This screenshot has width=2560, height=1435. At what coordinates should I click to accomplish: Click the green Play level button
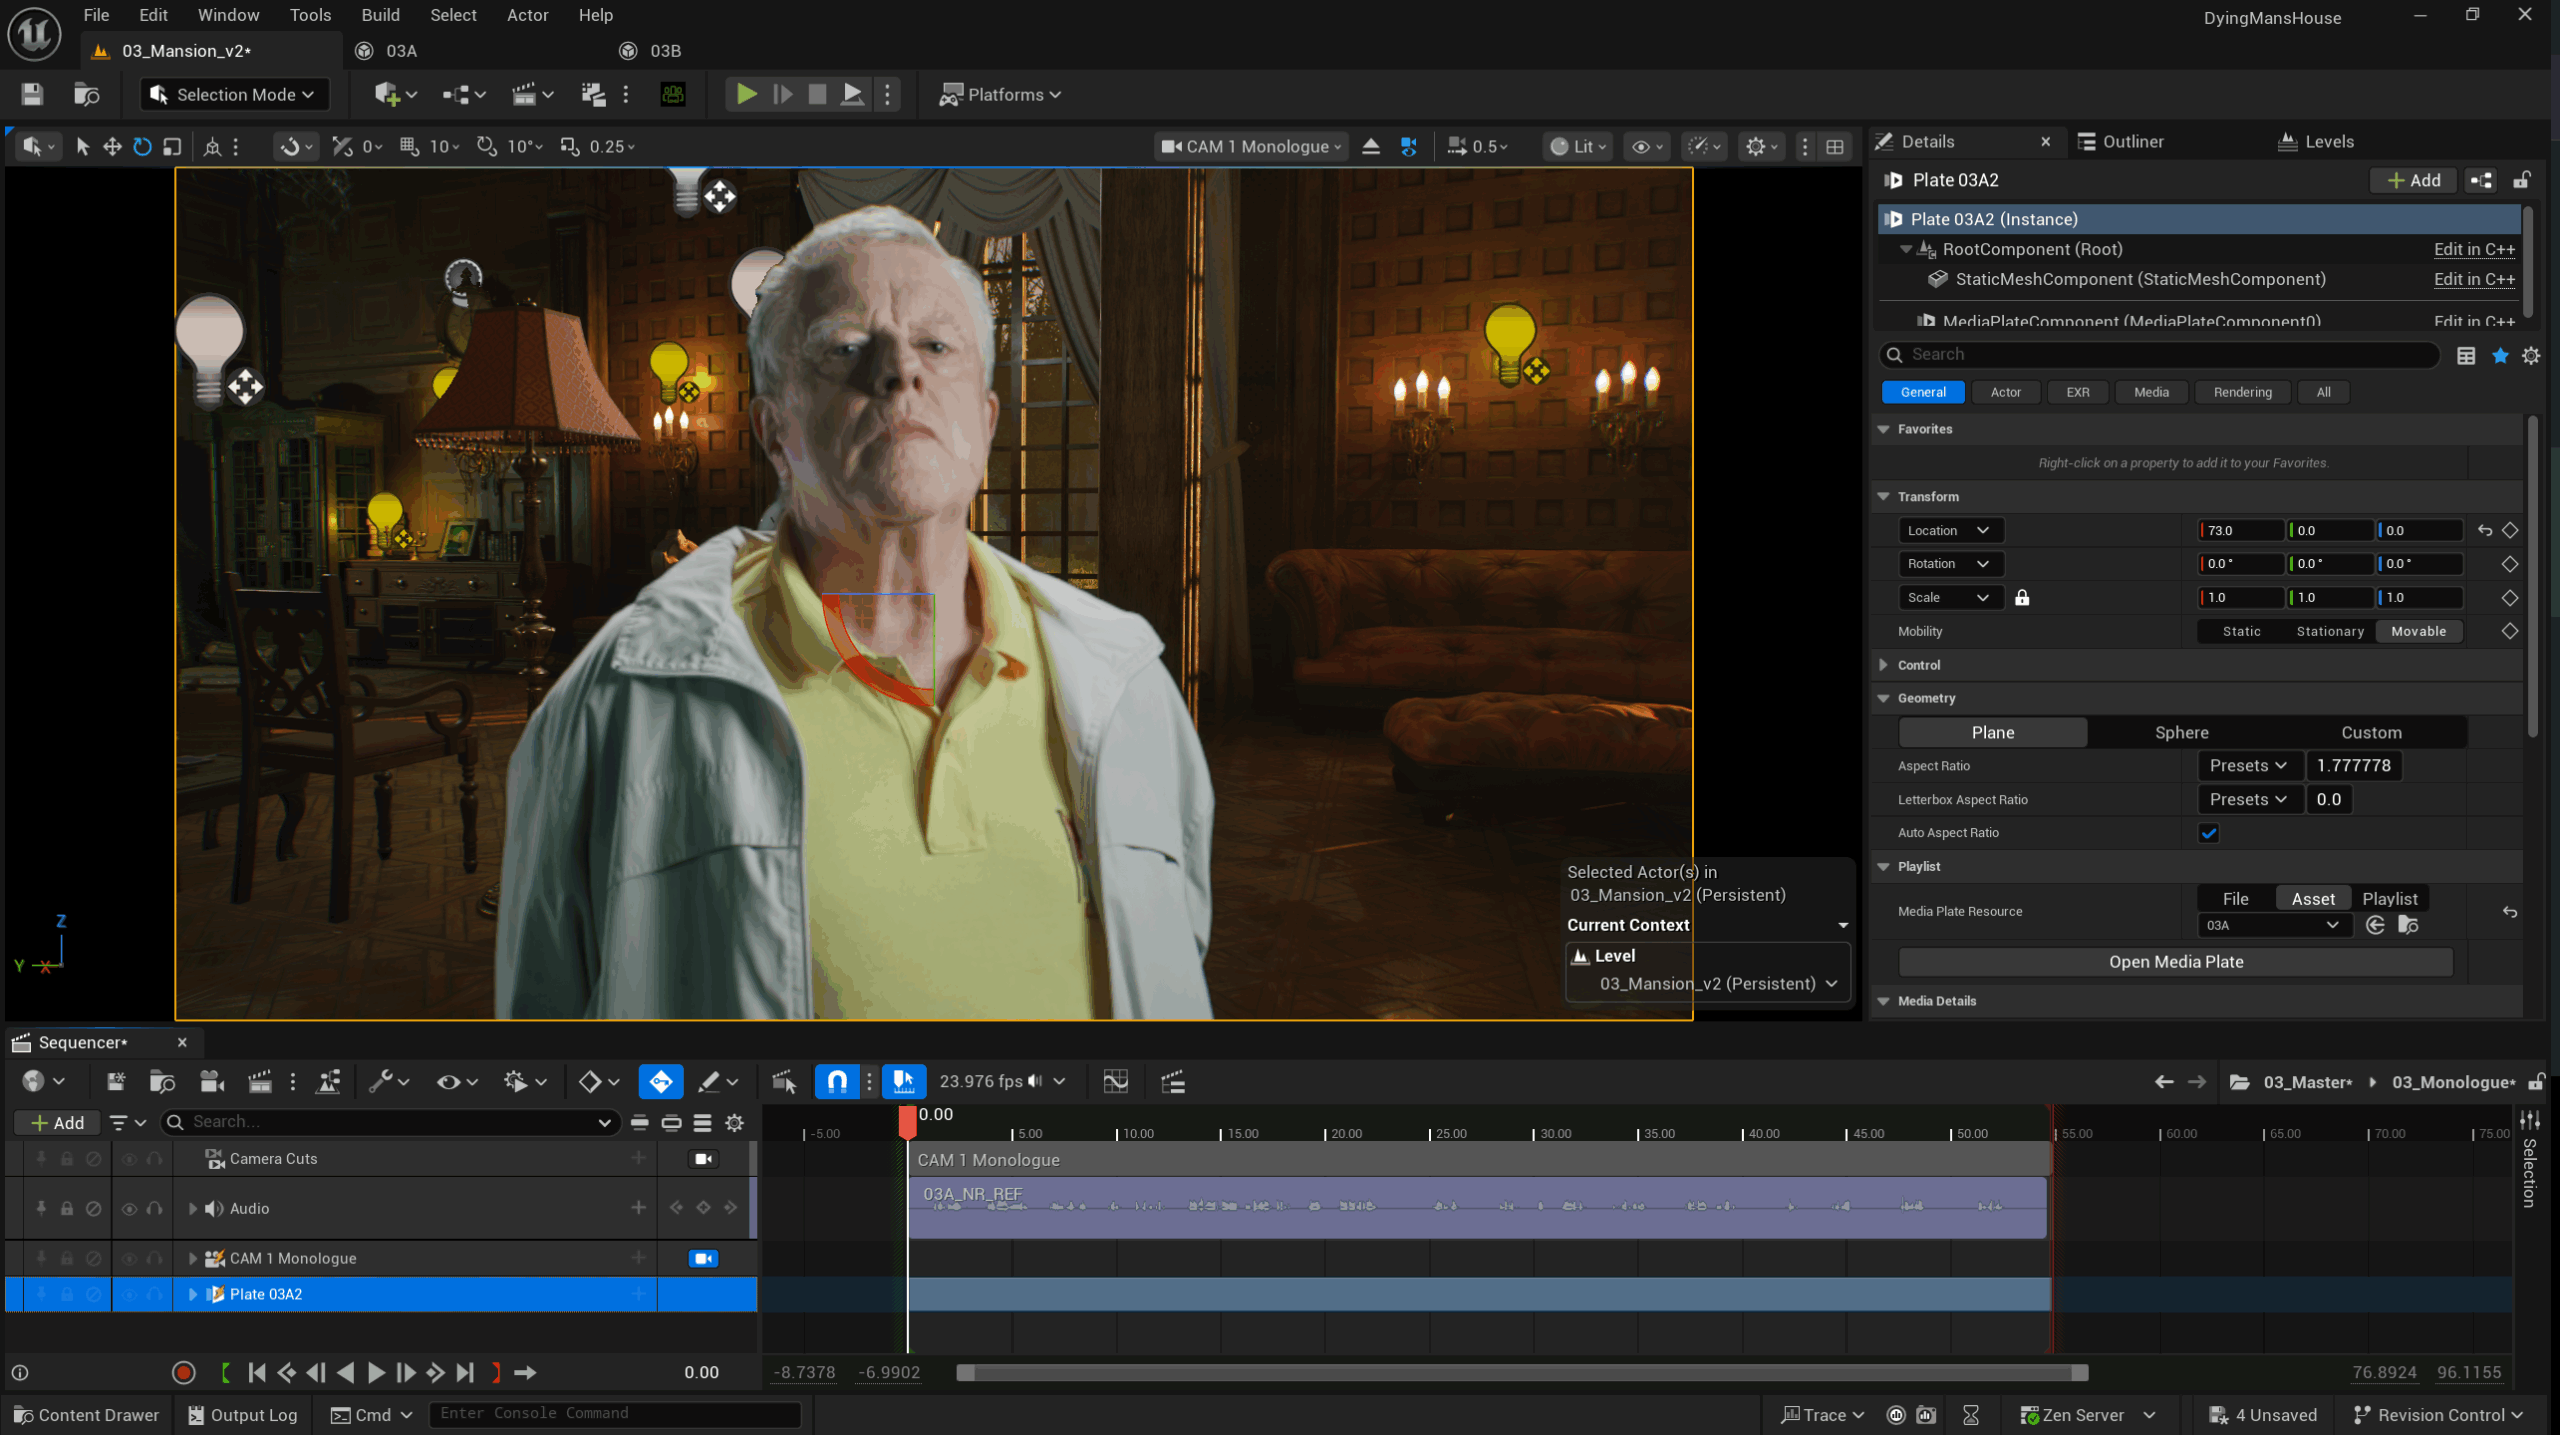(x=746, y=94)
